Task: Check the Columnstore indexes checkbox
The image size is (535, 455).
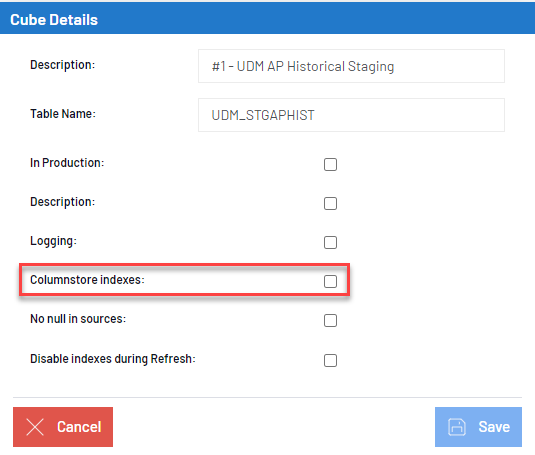Action: (330, 281)
